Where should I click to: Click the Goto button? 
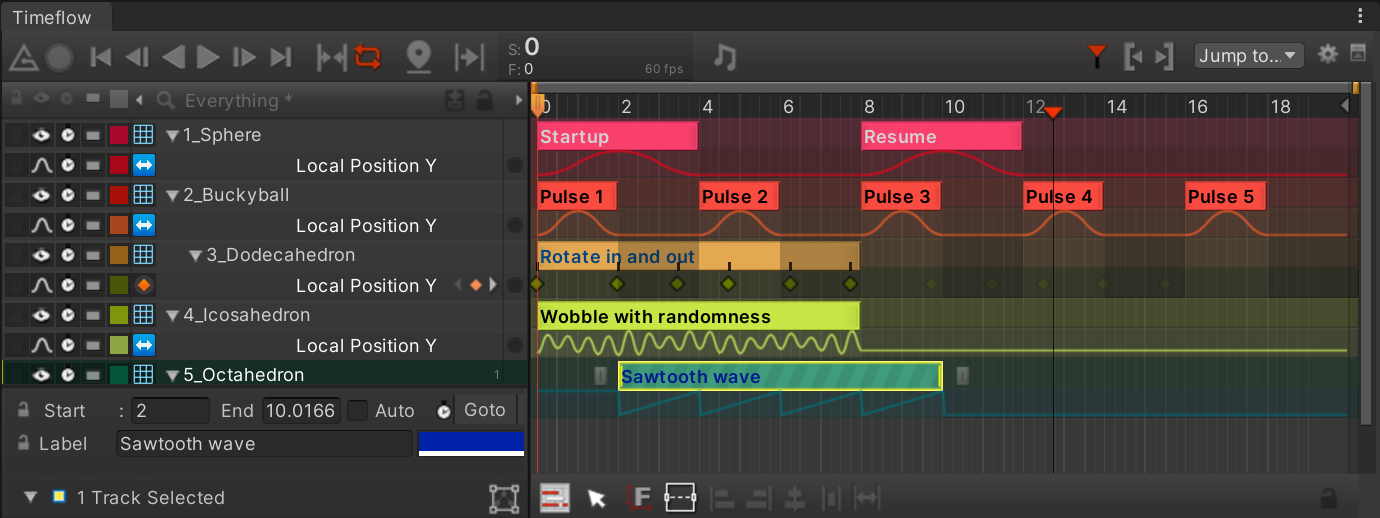click(485, 410)
